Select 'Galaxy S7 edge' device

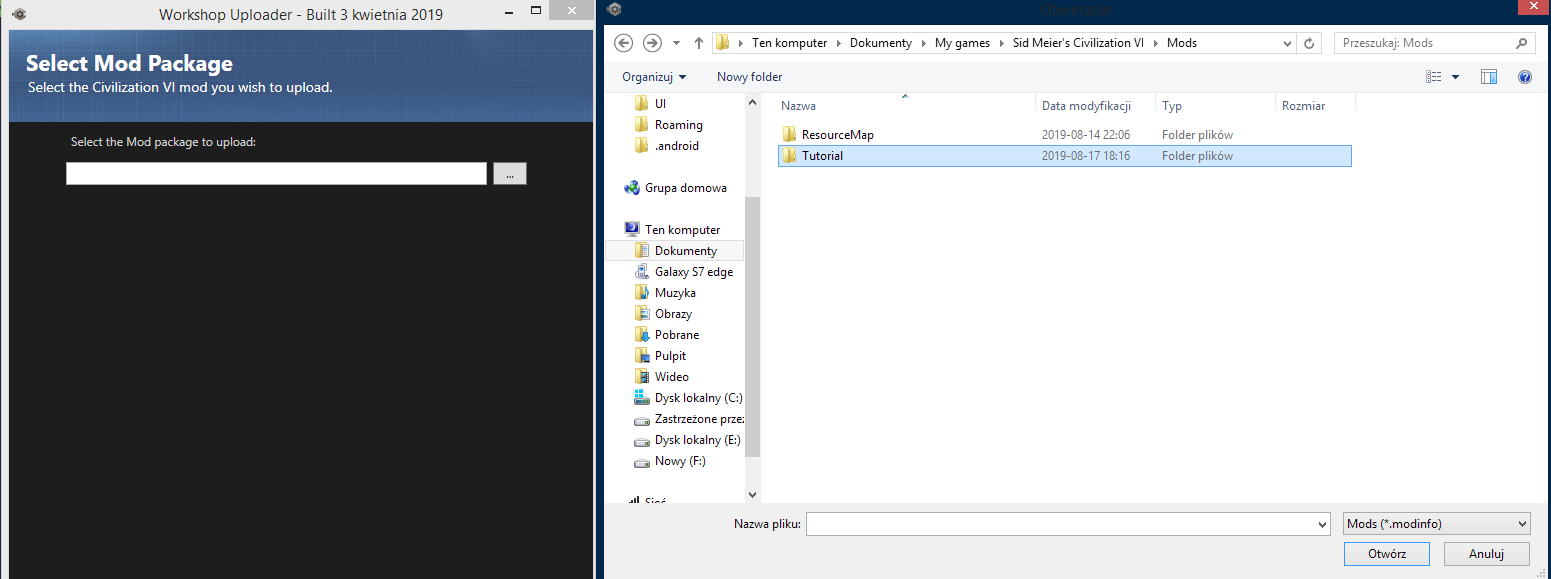(693, 272)
